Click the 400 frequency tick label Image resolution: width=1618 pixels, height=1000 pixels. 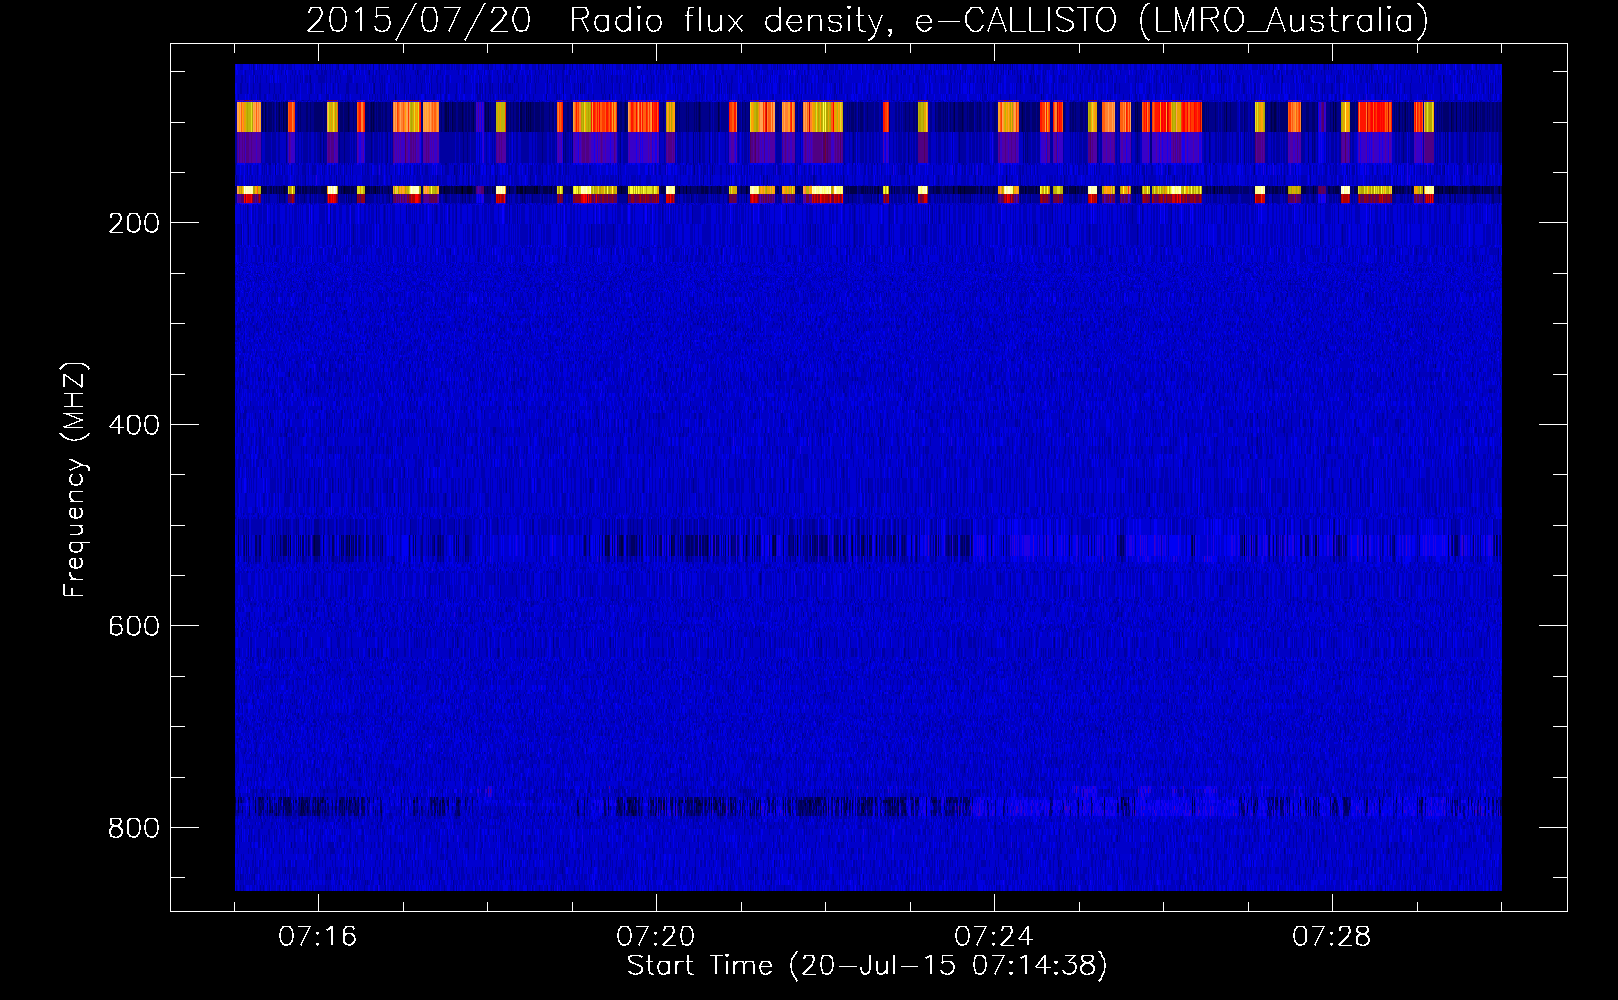[134, 425]
